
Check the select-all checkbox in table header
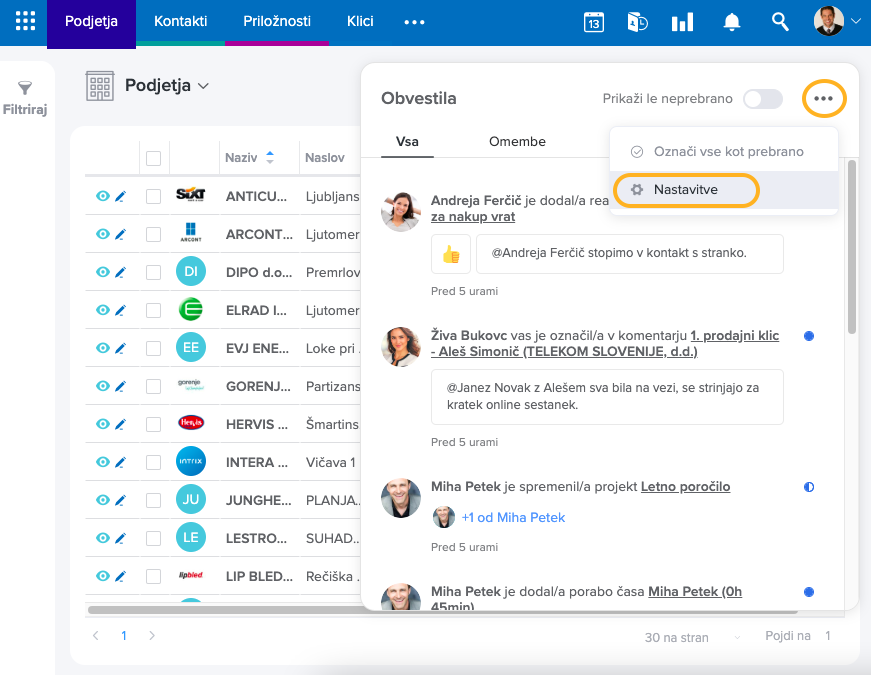click(x=153, y=158)
